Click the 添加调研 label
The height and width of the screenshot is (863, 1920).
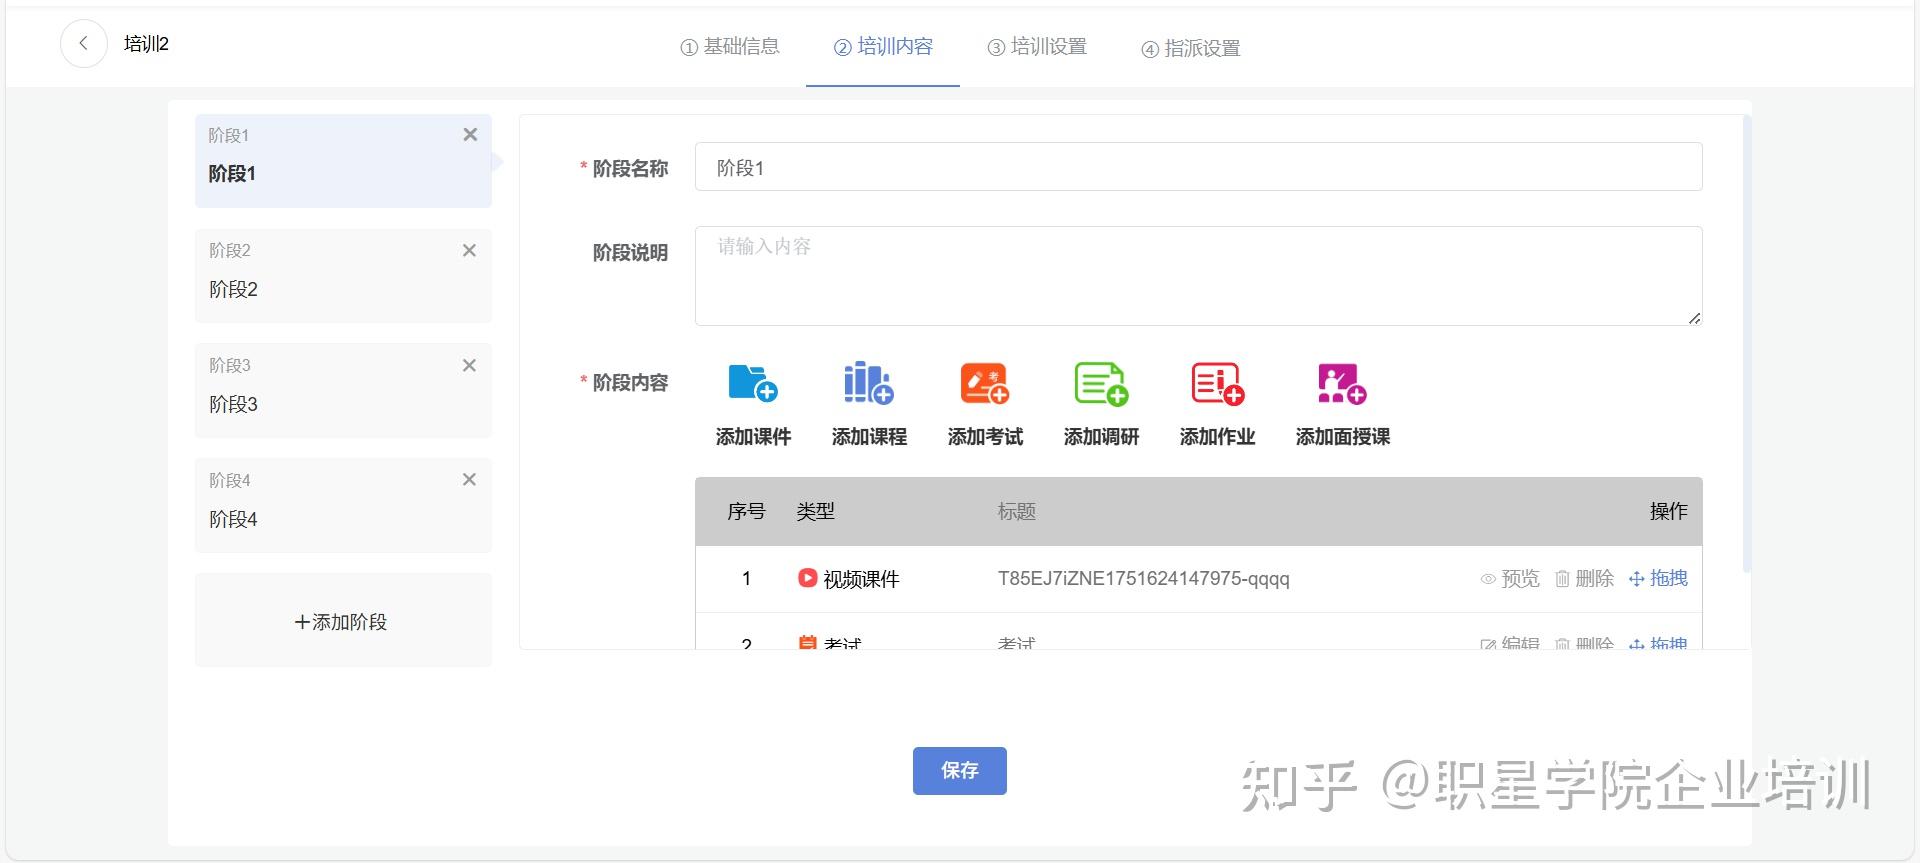point(1101,437)
